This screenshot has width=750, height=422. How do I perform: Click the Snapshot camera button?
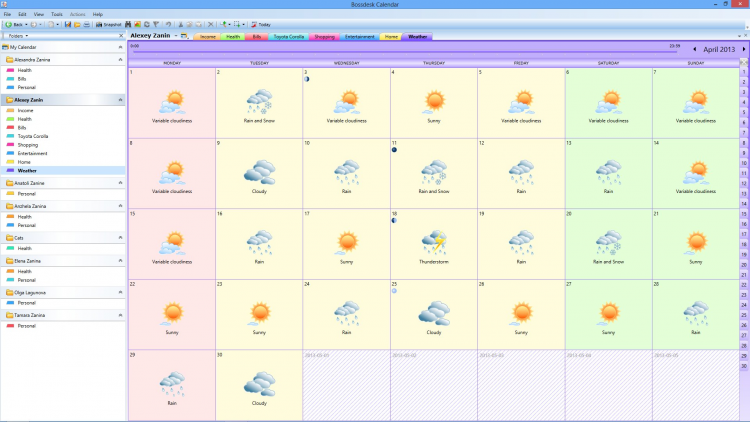click(x=109, y=24)
